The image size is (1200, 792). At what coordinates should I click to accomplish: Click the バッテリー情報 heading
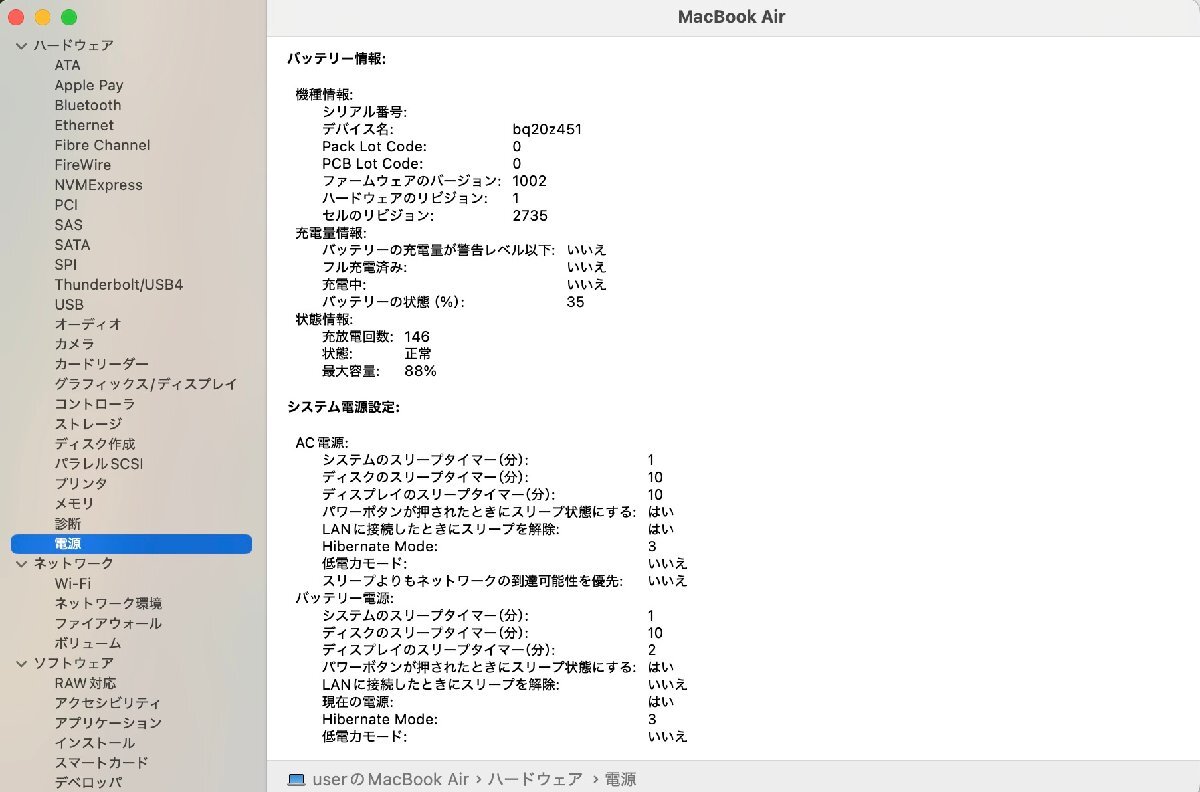(336, 59)
